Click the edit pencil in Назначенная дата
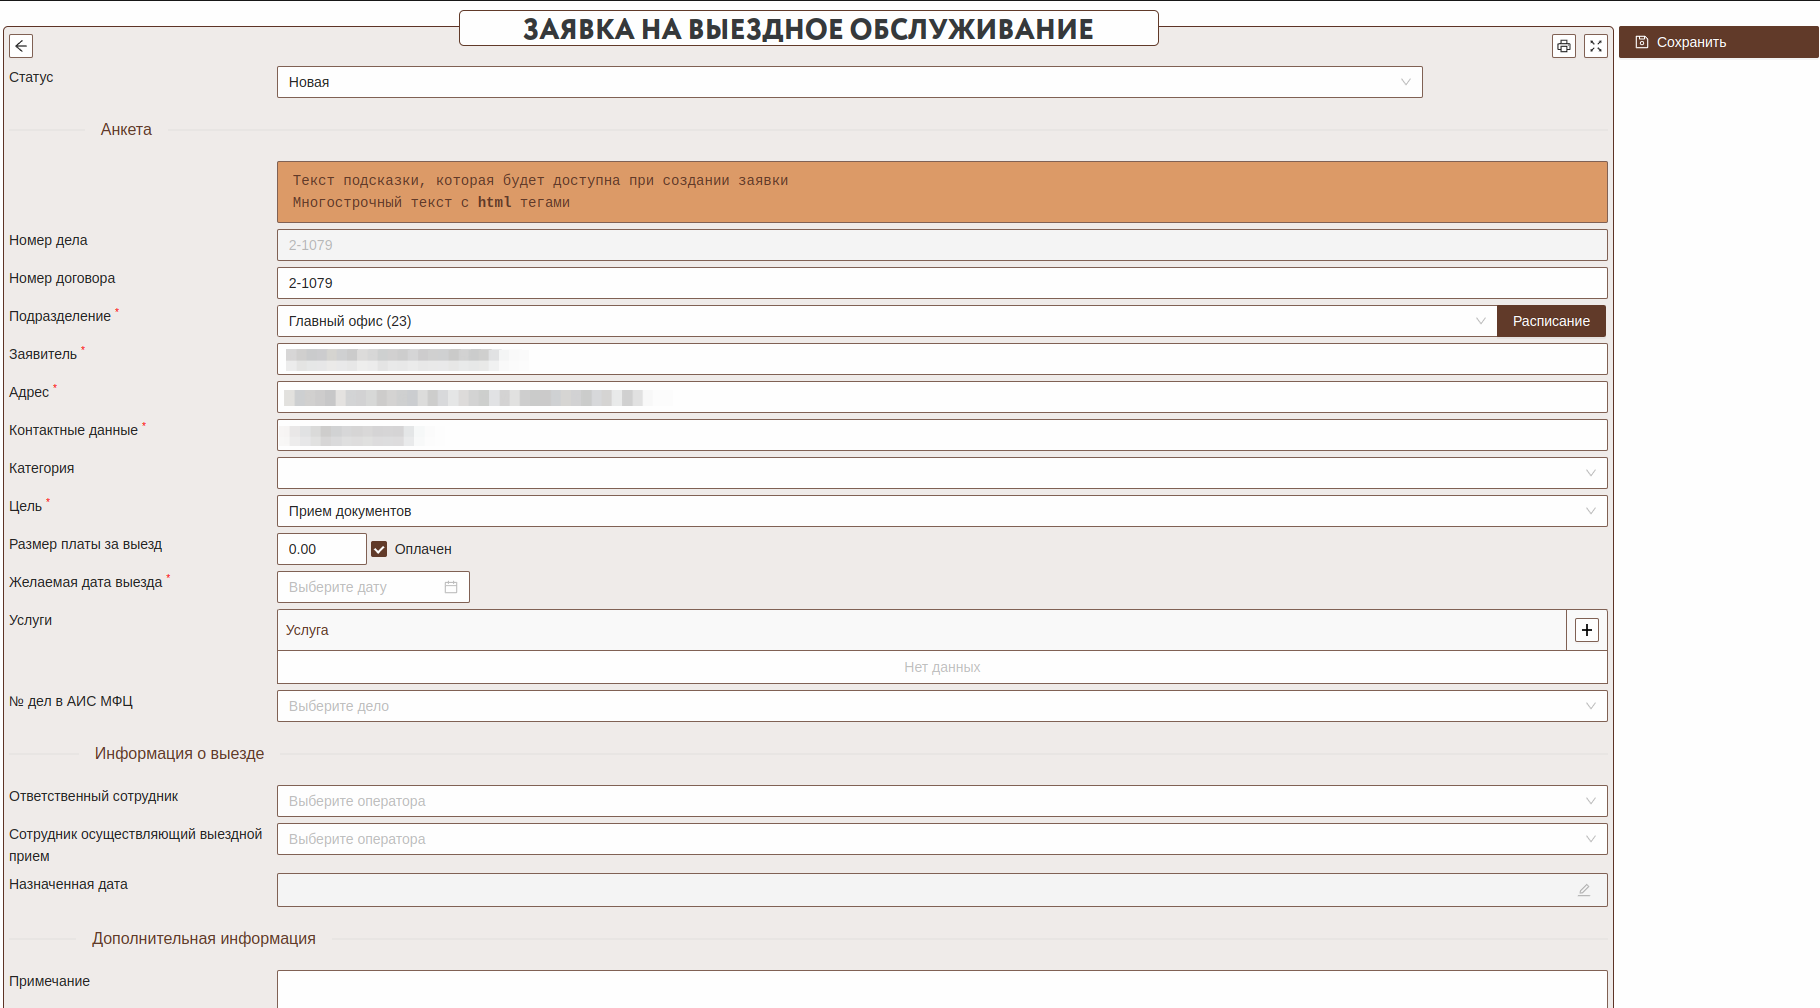This screenshot has height=1008, width=1820. (1584, 890)
